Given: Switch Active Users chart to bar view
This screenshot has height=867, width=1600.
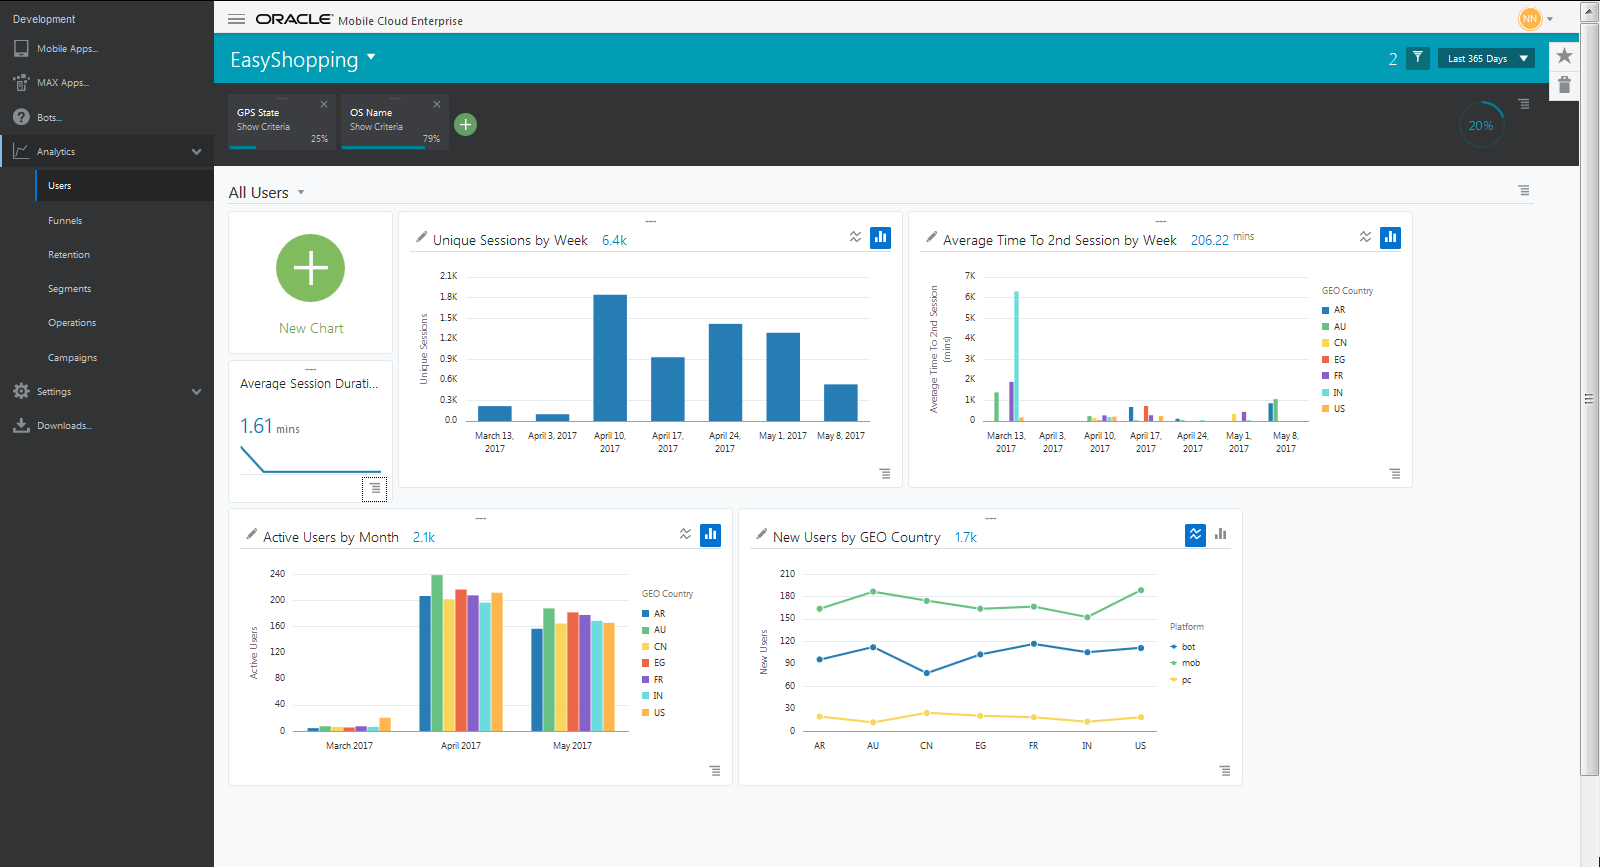Looking at the screenshot, I should click(710, 534).
